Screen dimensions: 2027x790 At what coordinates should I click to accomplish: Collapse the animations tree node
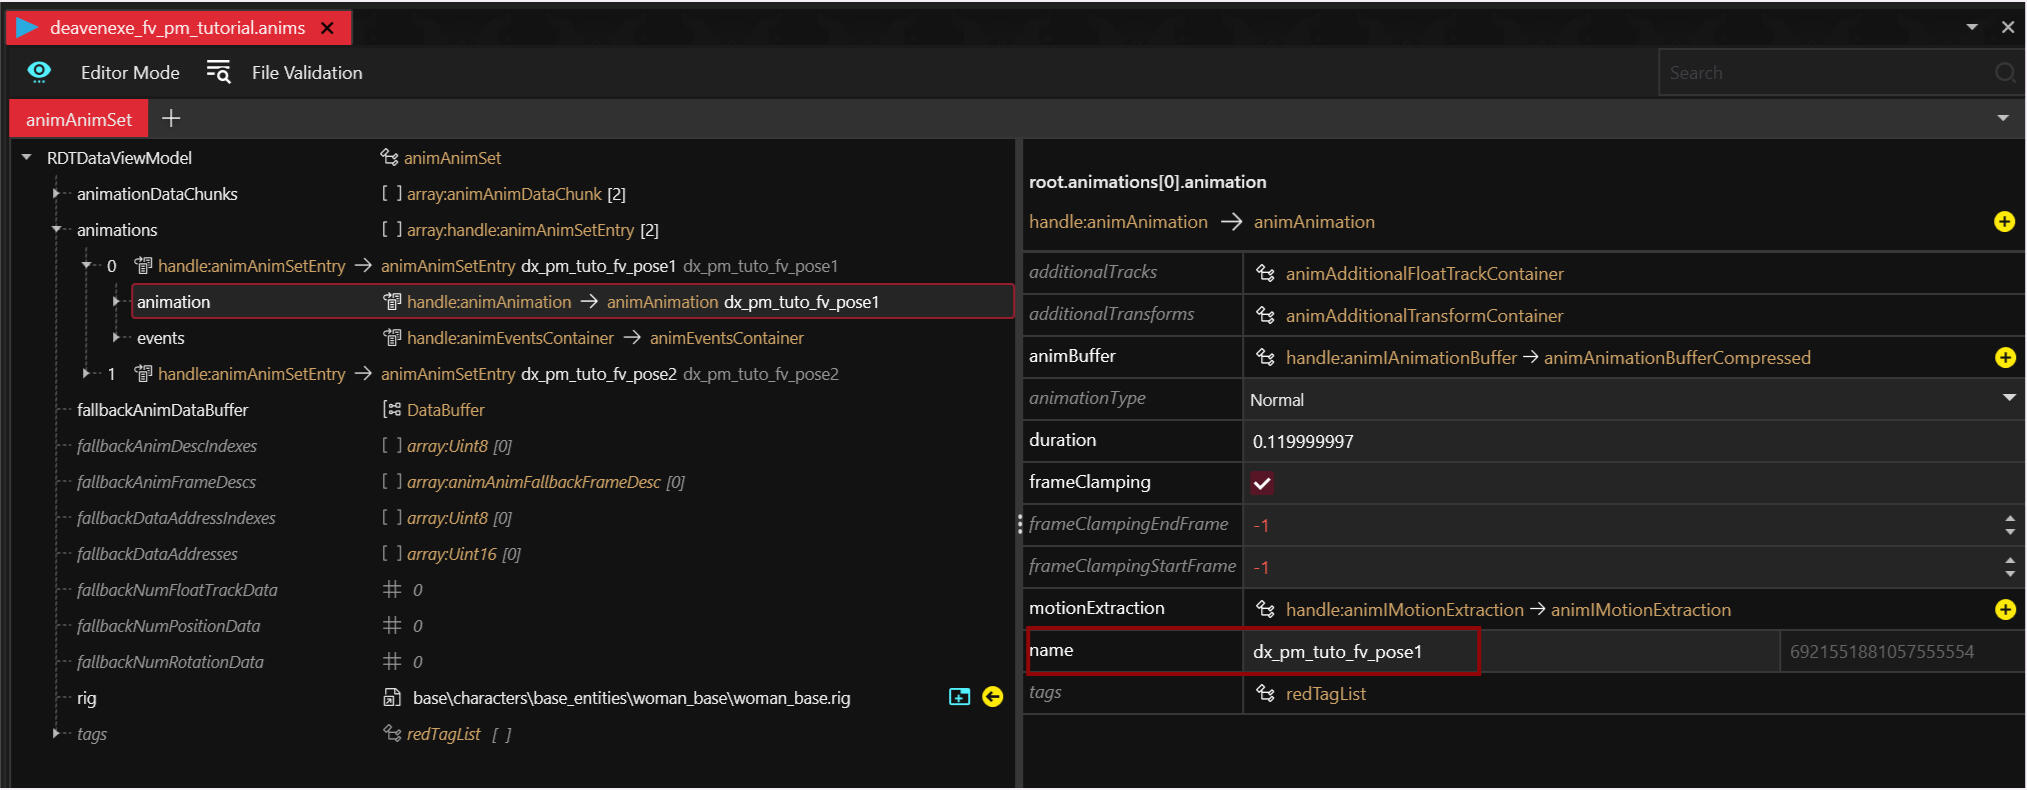tap(57, 230)
